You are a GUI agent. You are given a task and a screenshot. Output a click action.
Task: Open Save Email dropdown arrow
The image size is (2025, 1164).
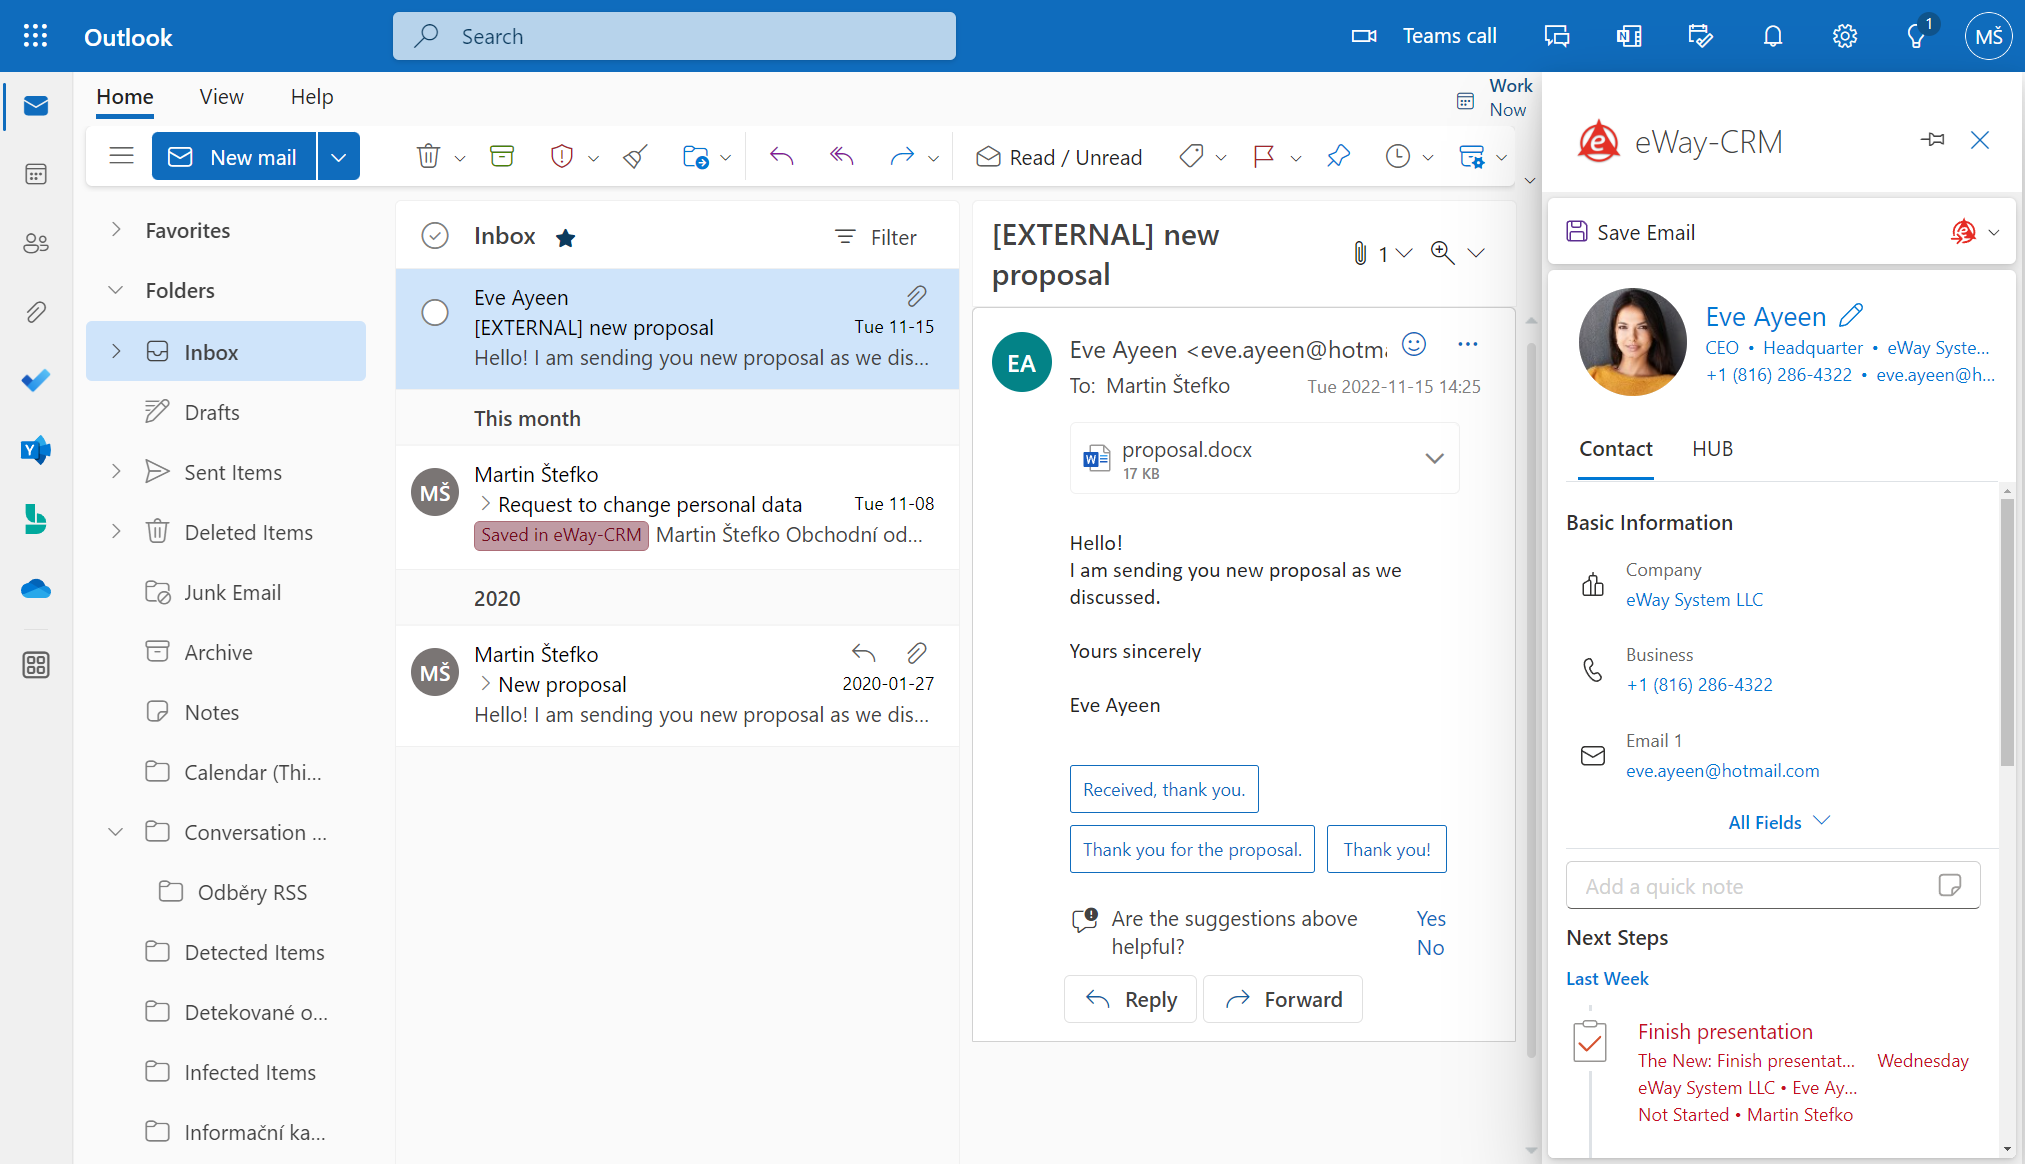[1994, 232]
